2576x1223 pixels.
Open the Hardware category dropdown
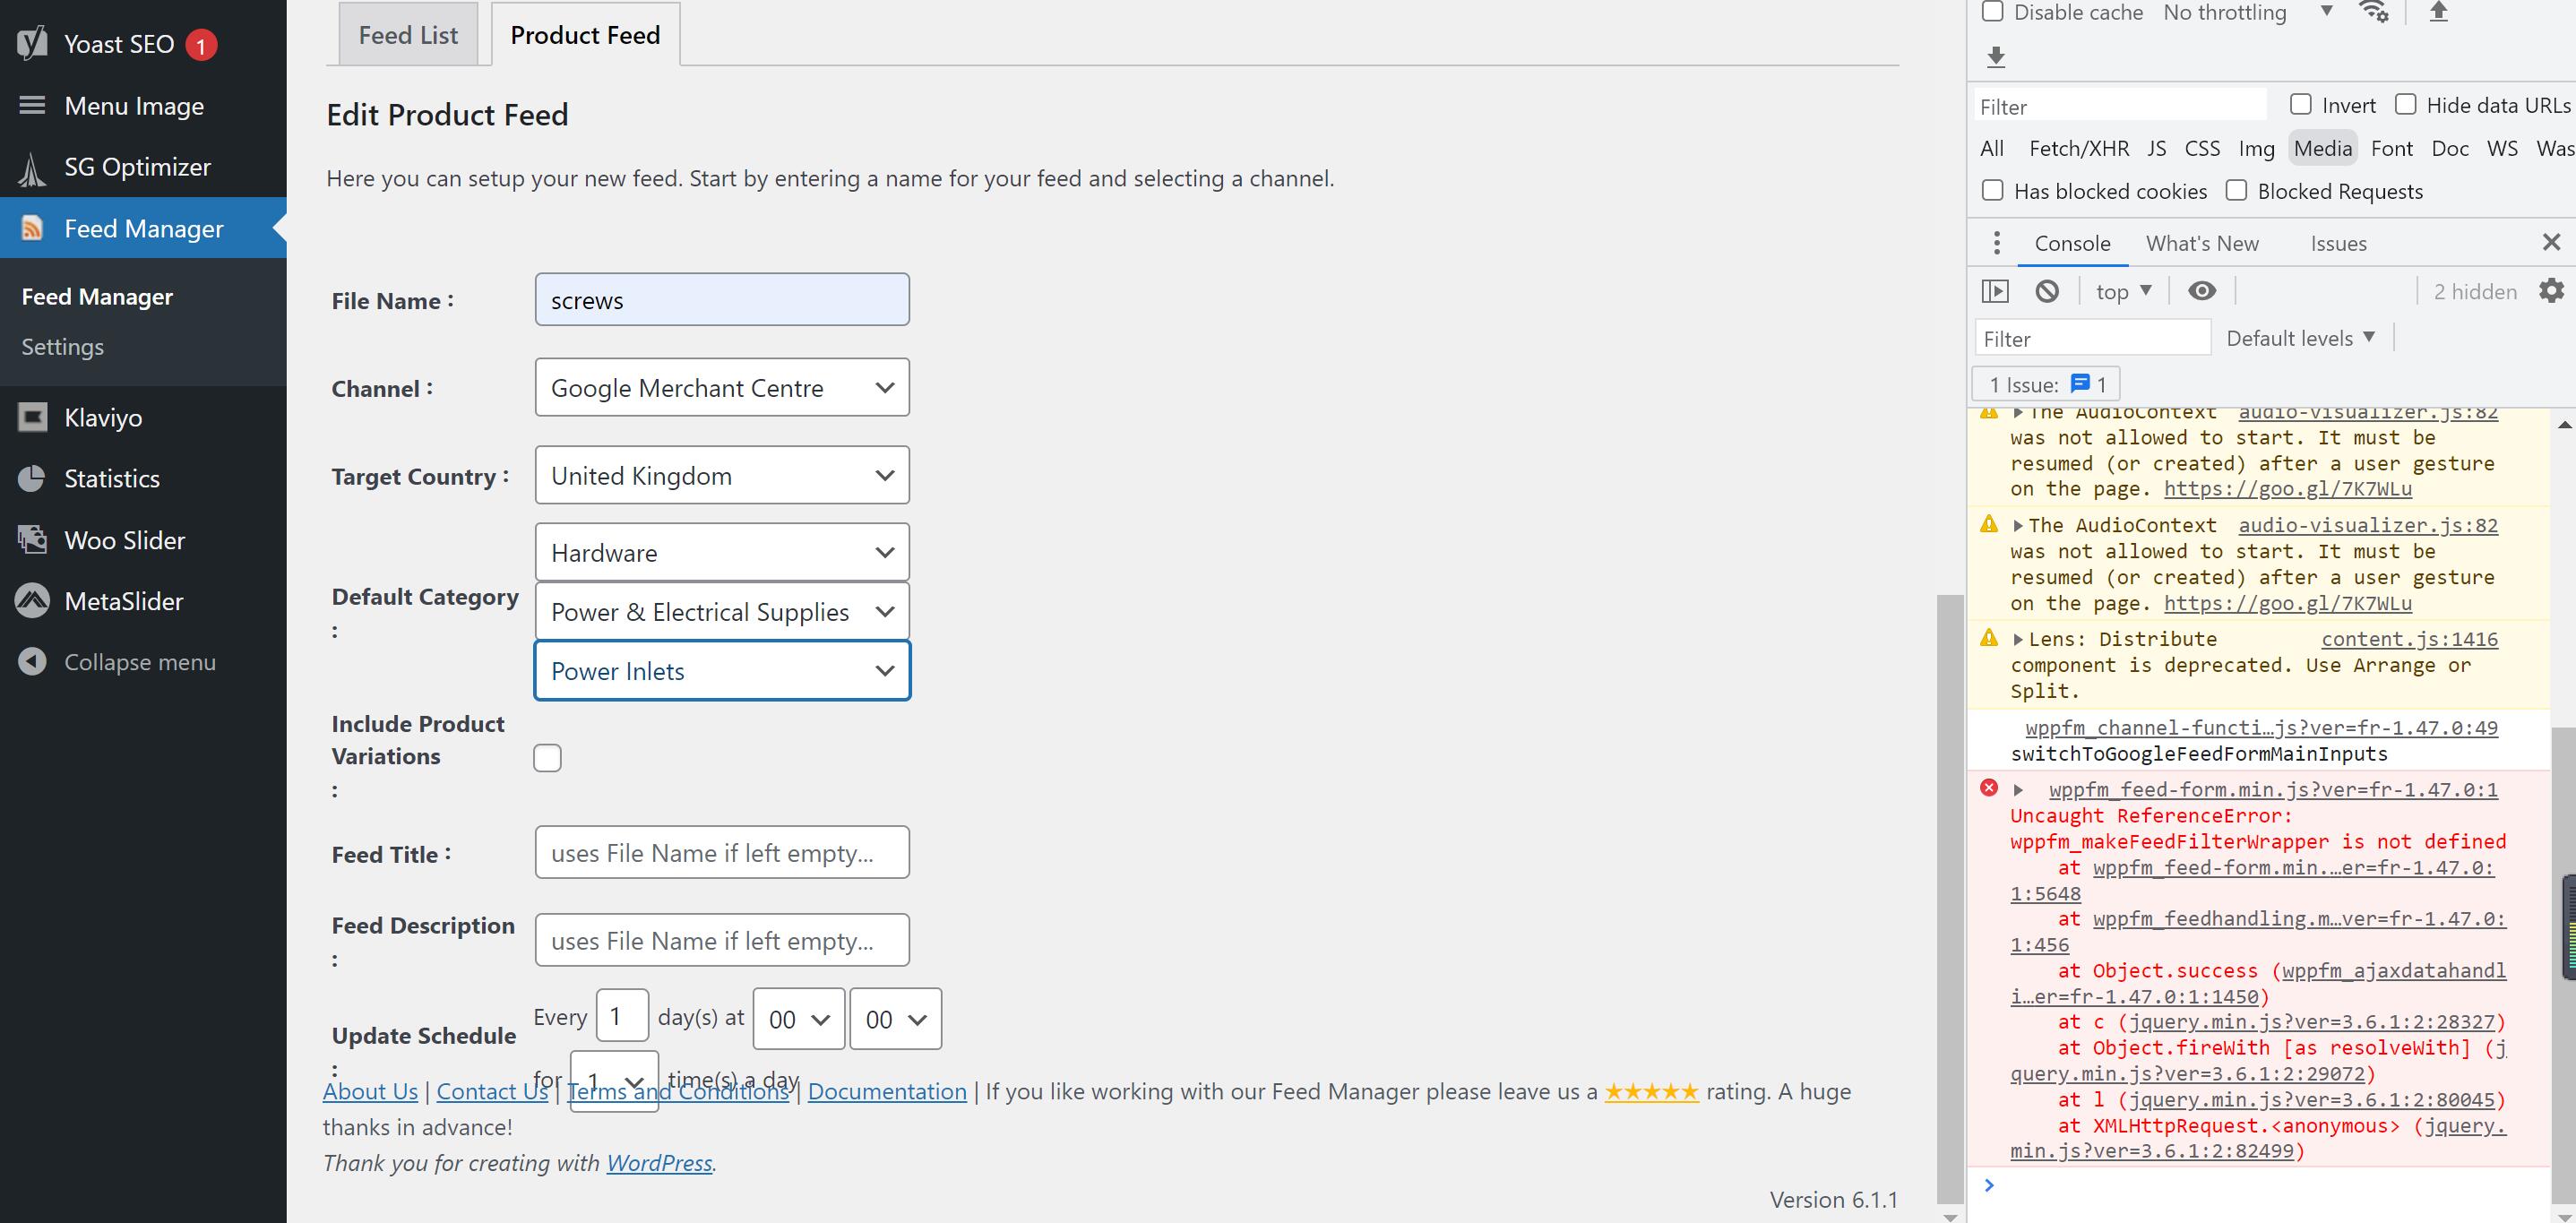[x=722, y=552]
